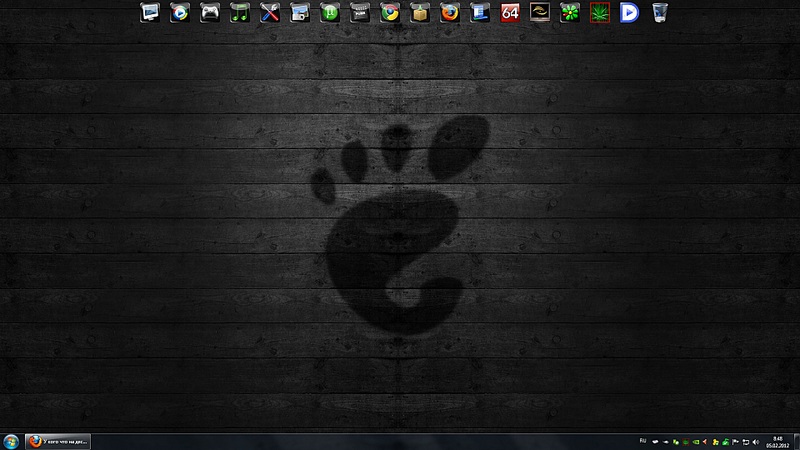
Task: Open the picture viewer dock icon
Action: point(300,12)
